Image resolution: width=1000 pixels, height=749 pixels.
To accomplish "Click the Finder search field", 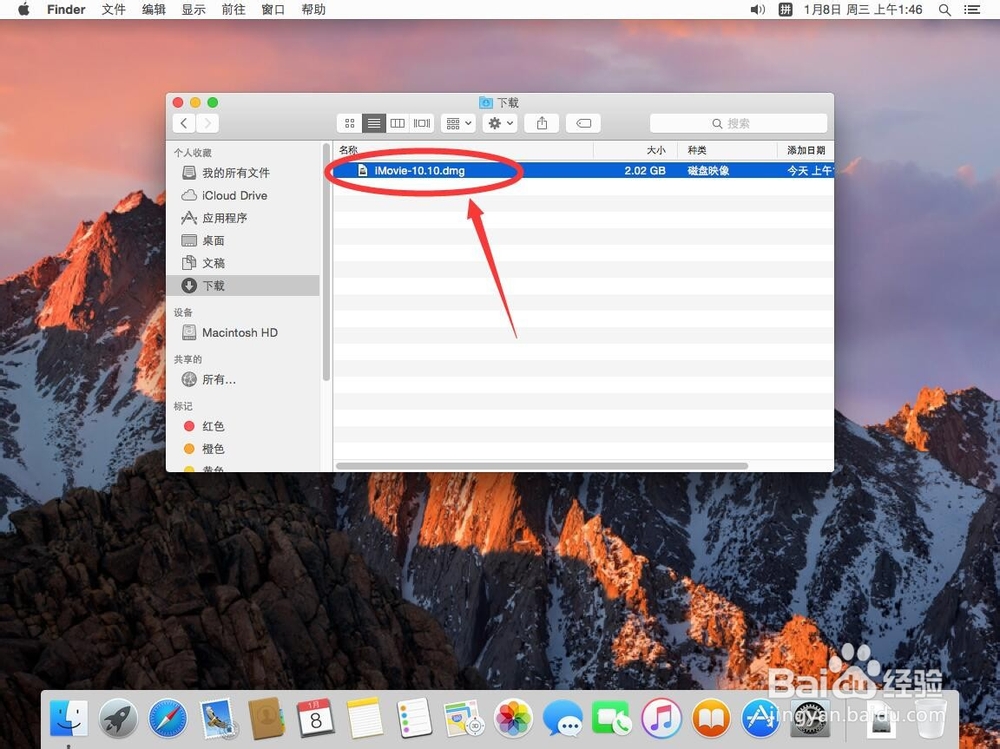I will point(738,123).
